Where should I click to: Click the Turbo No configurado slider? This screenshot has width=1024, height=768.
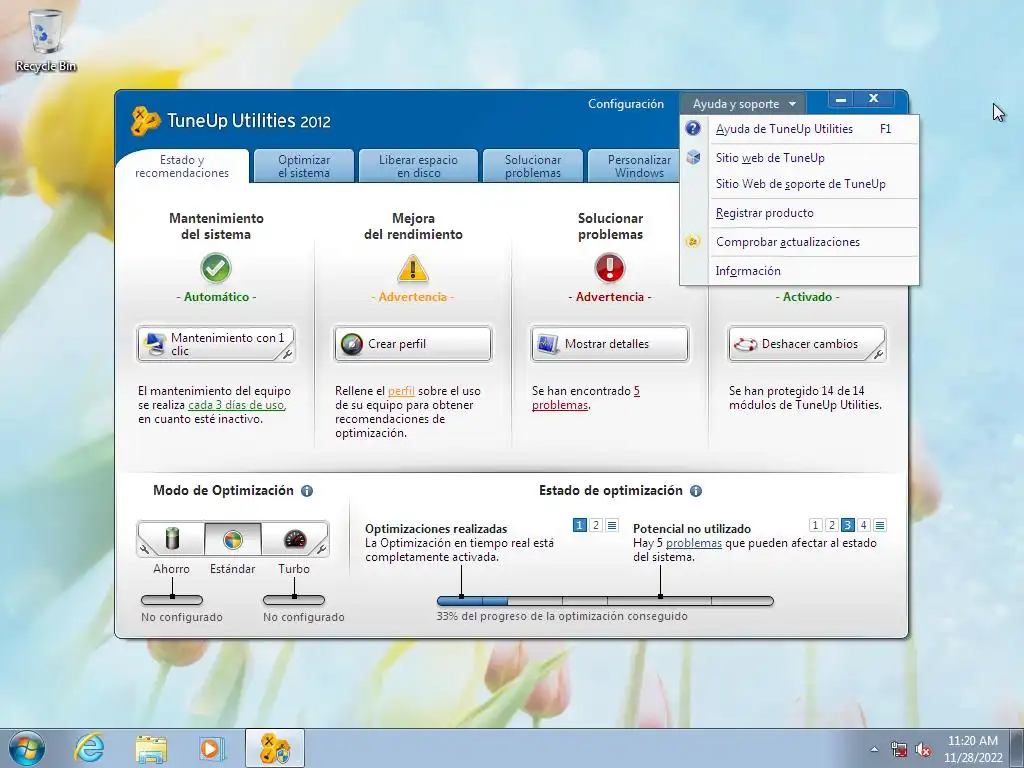tap(294, 600)
